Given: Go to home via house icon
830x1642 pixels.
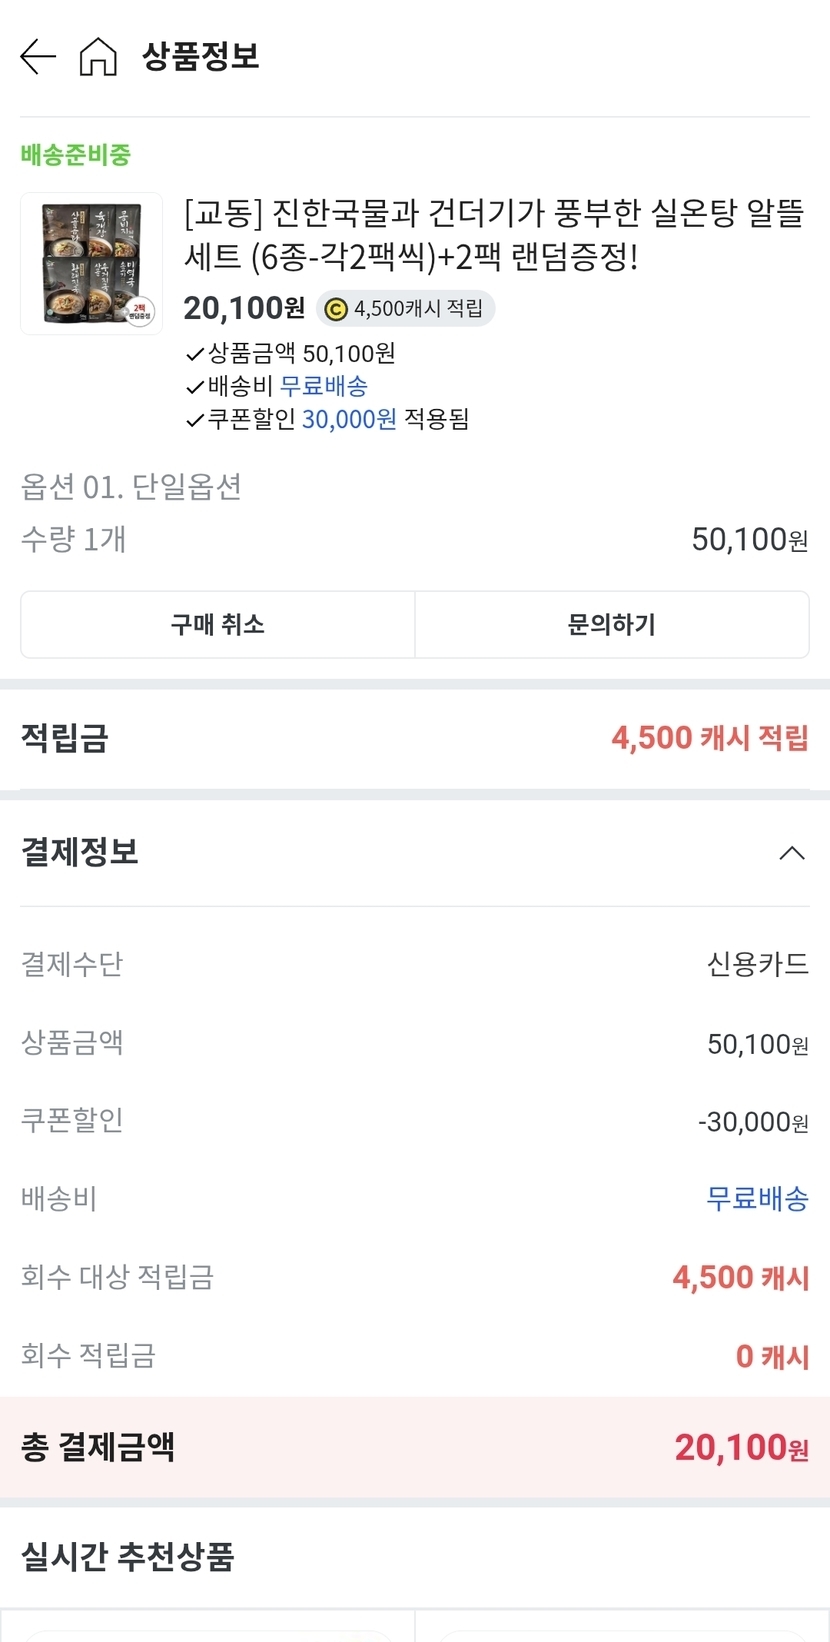Looking at the screenshot, I should point(98,56).
